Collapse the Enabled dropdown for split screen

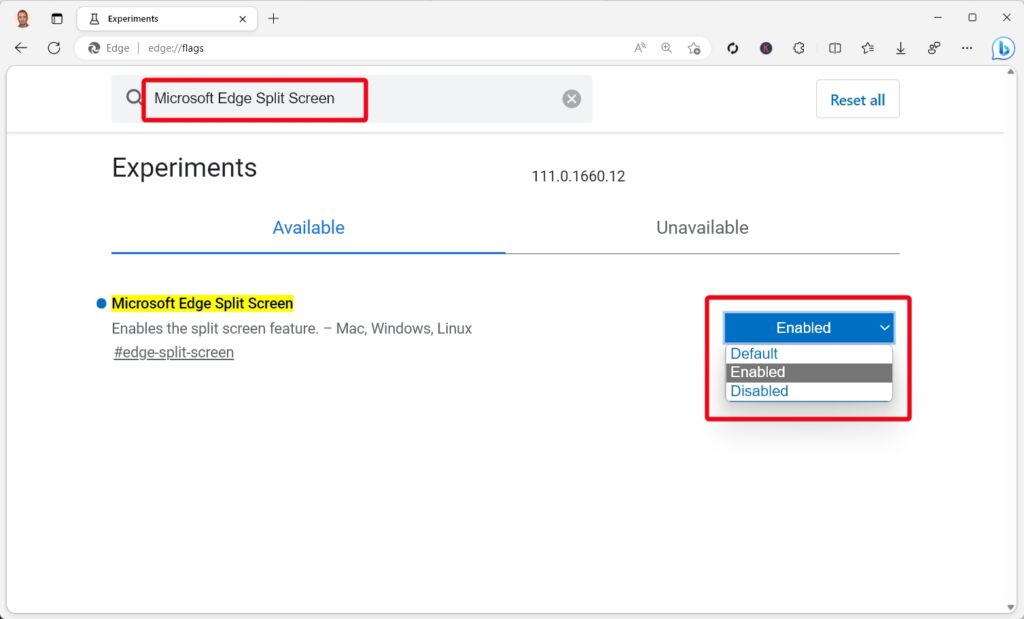pos(808,328)
